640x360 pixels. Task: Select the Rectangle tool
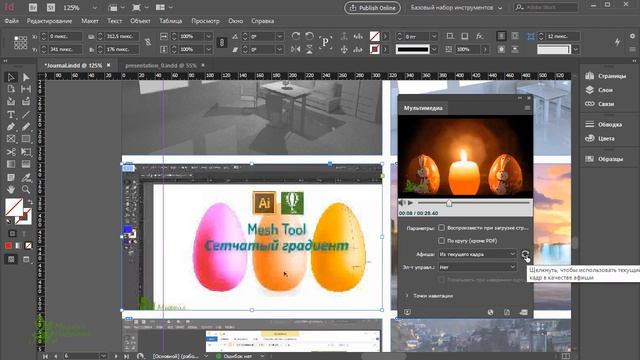point(26,139)
